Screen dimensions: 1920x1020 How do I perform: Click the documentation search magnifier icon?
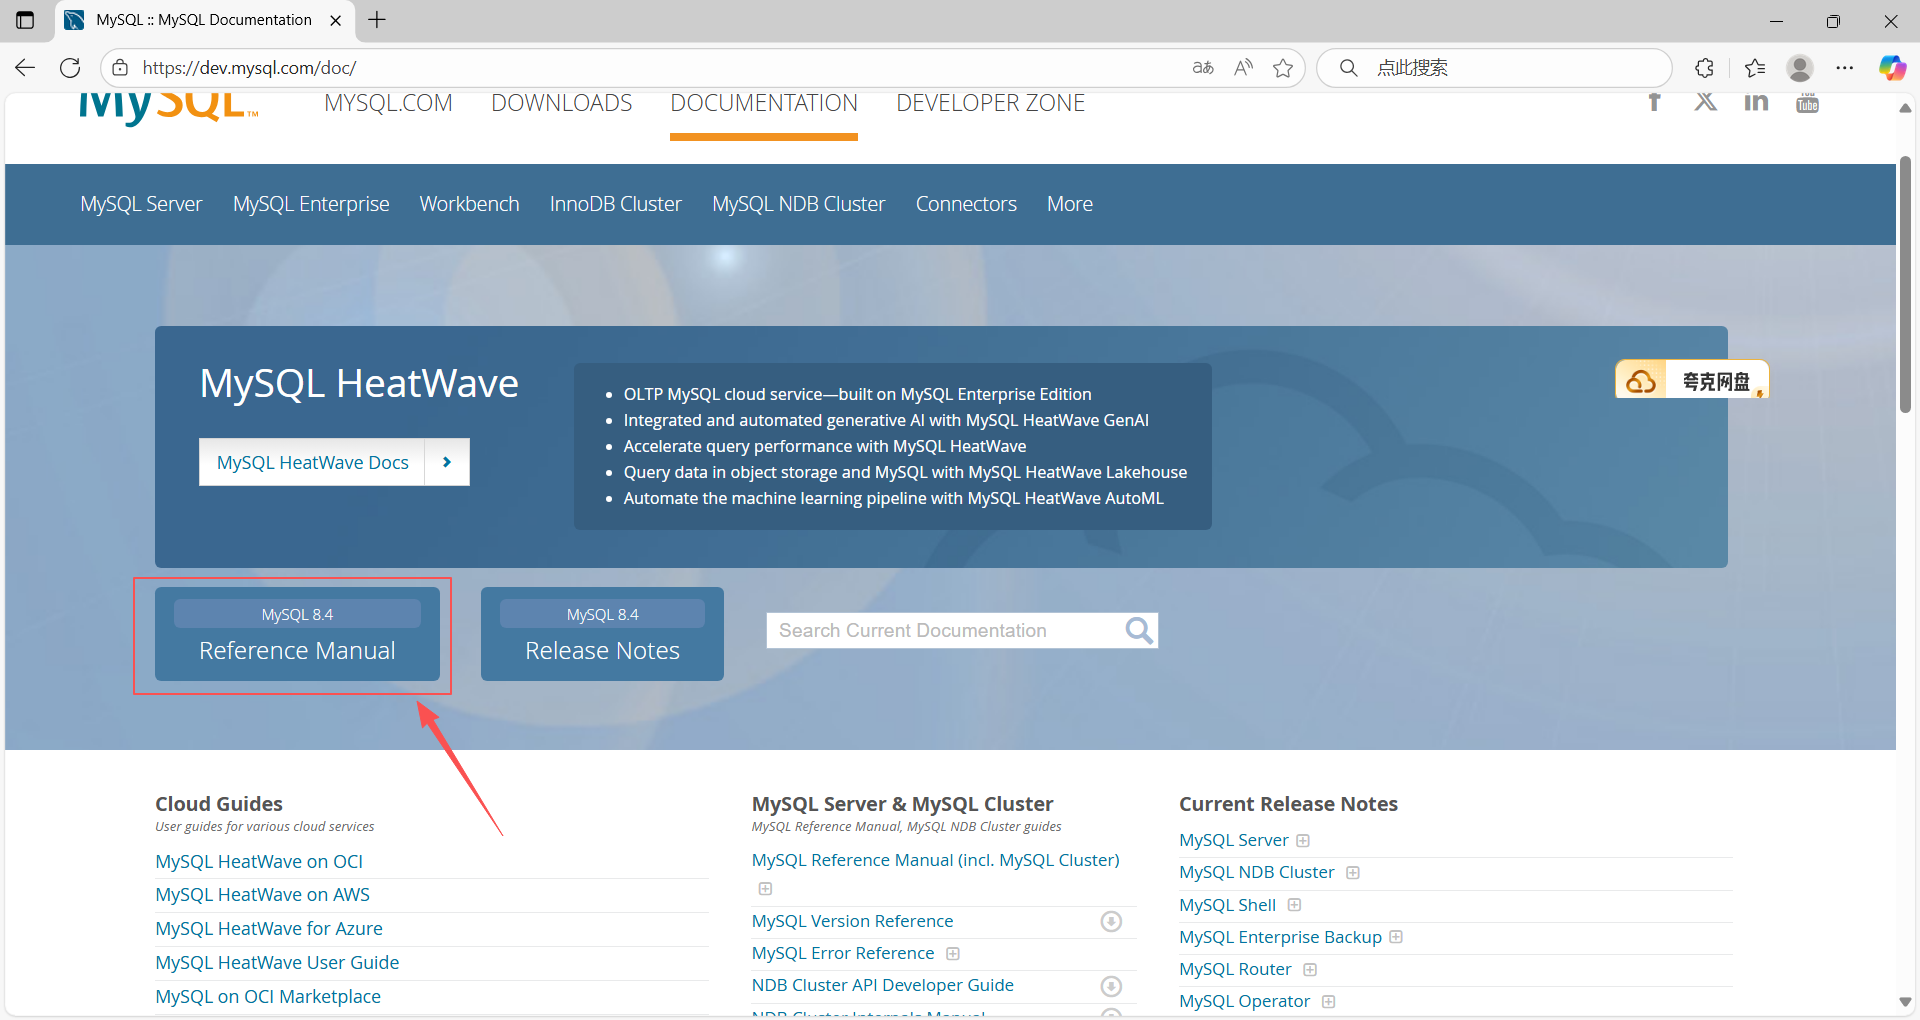(x=1139, y=630)
